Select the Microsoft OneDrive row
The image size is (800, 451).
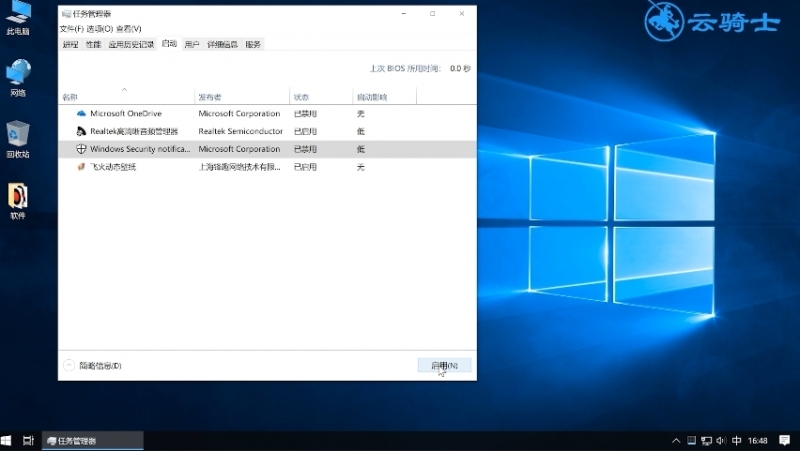coord(267,113)
